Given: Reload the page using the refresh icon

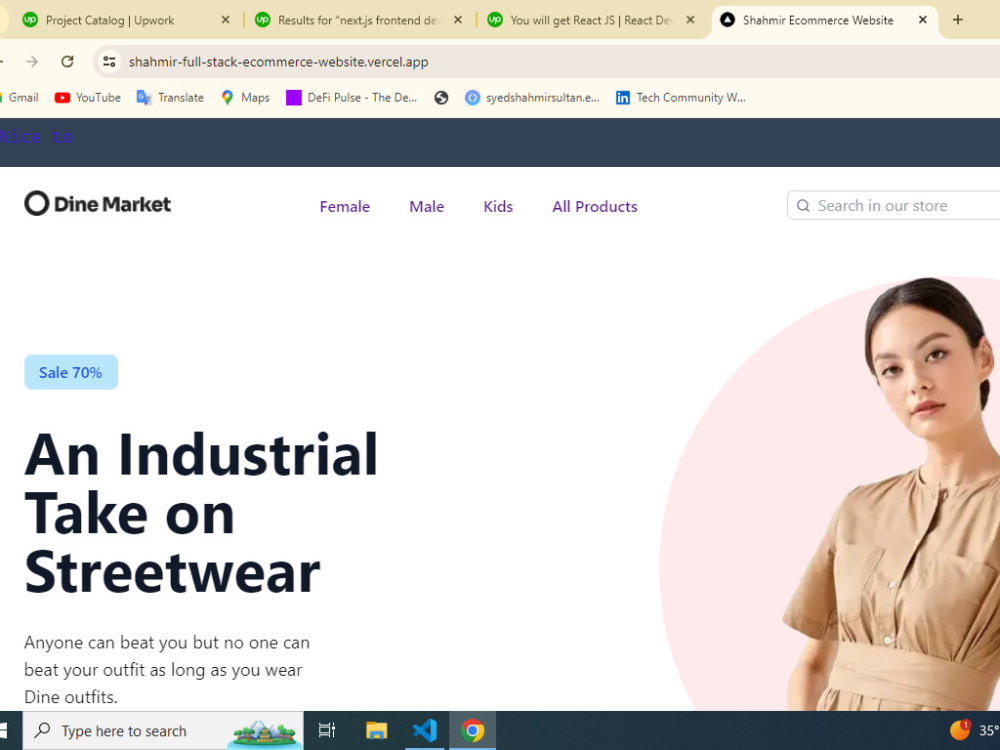Looking at the screenshot, I should [67, 61].
